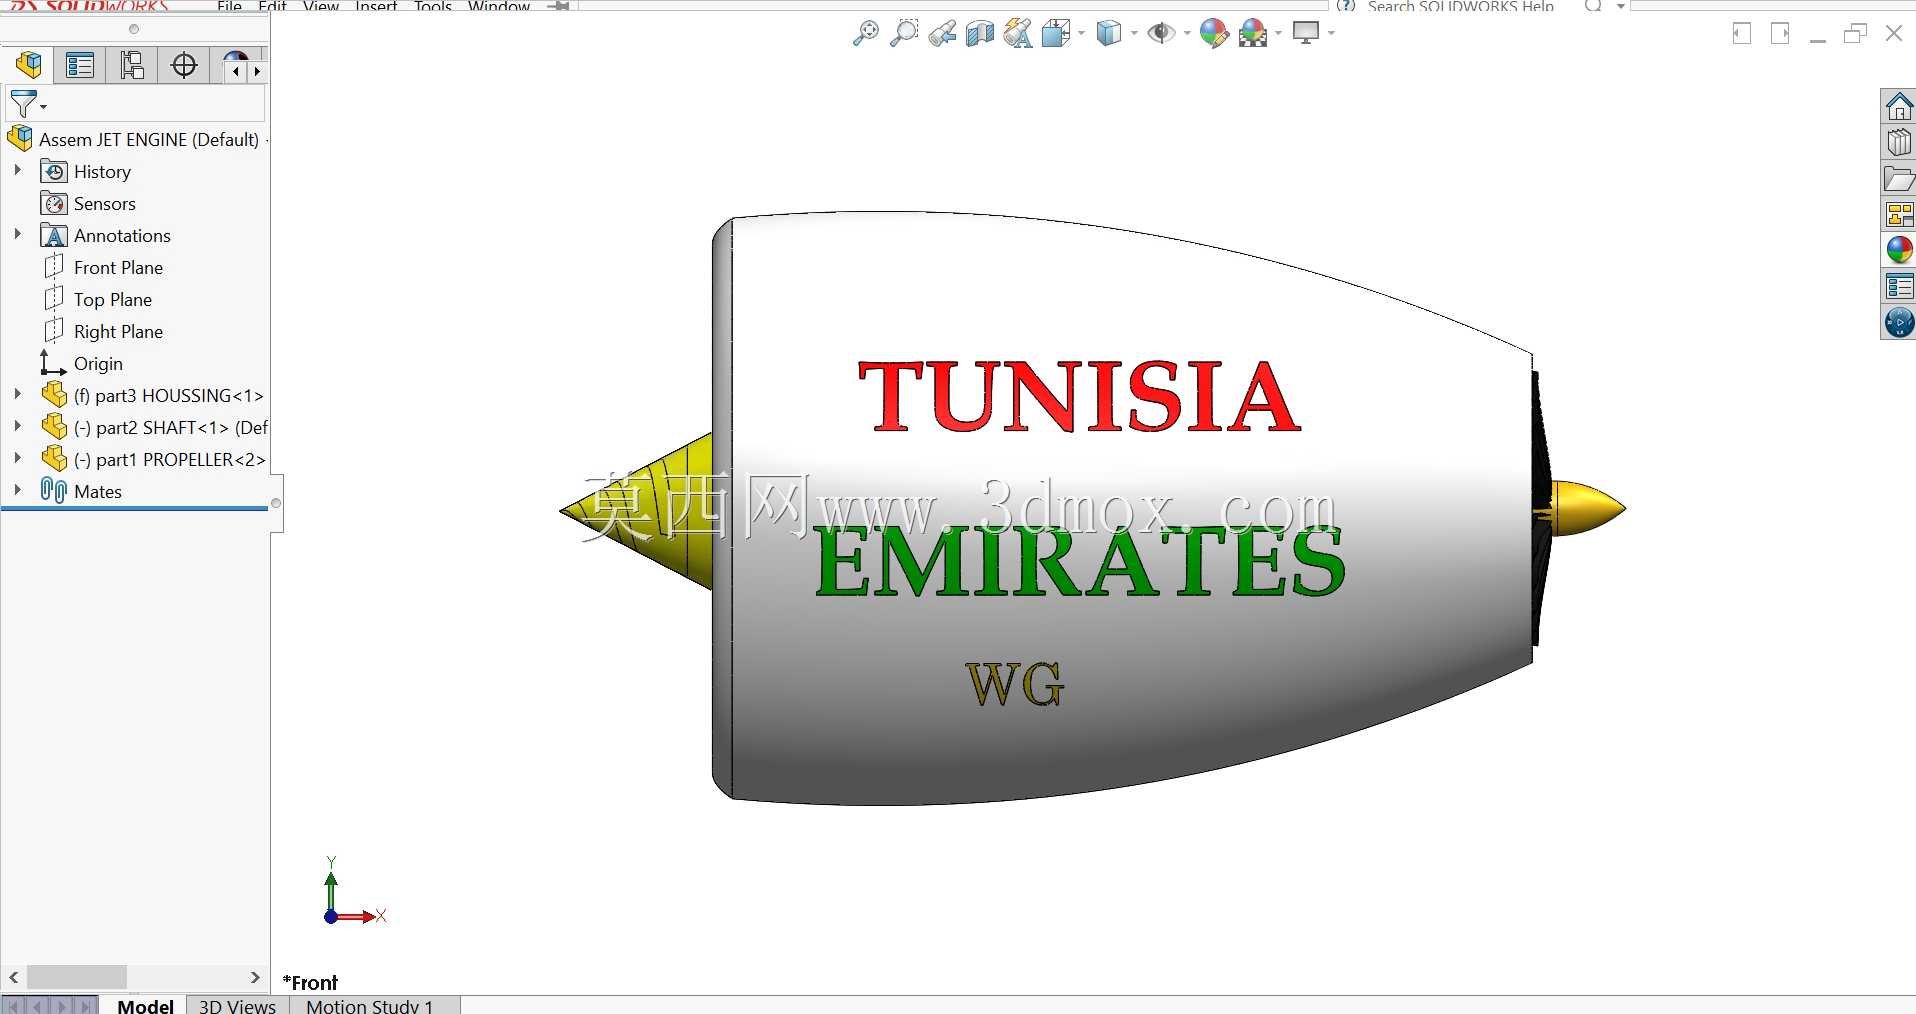Select the Origin tree item
The image size is (1916, 1014).
(x=82, y=363)
